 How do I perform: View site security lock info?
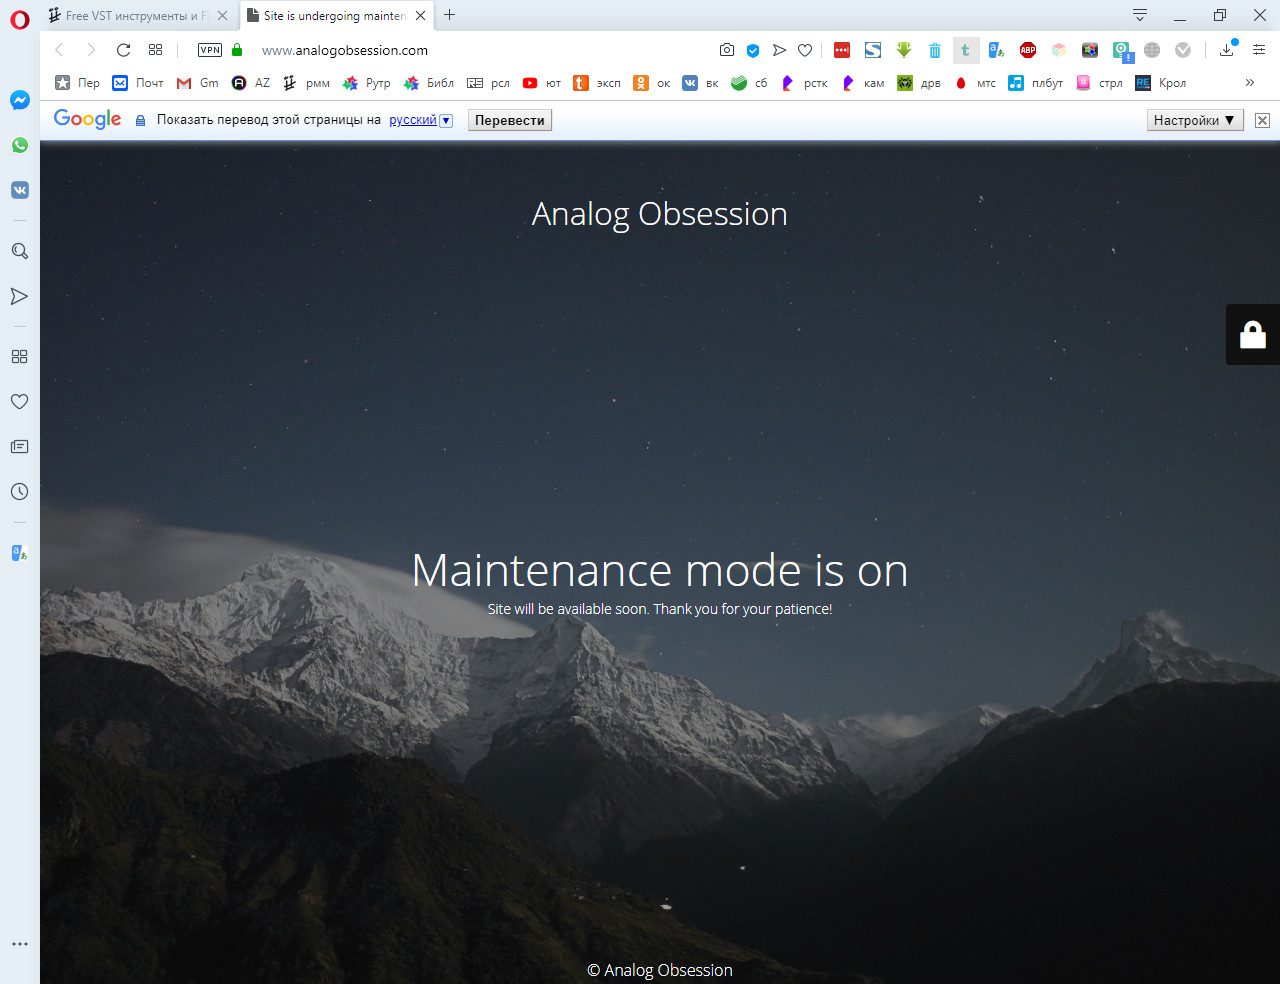(237, 50)
